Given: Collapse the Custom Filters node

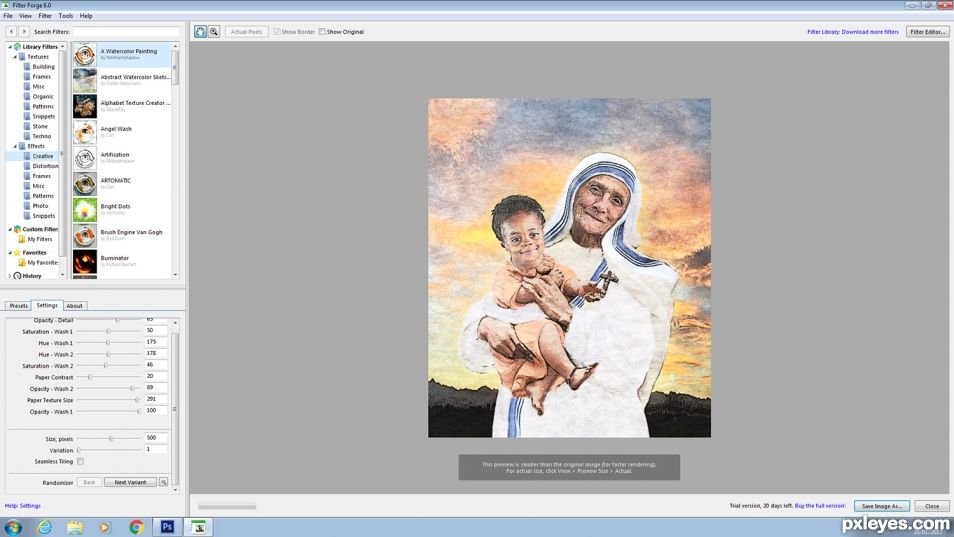Looking at the screenshot, I should (10, 229).
